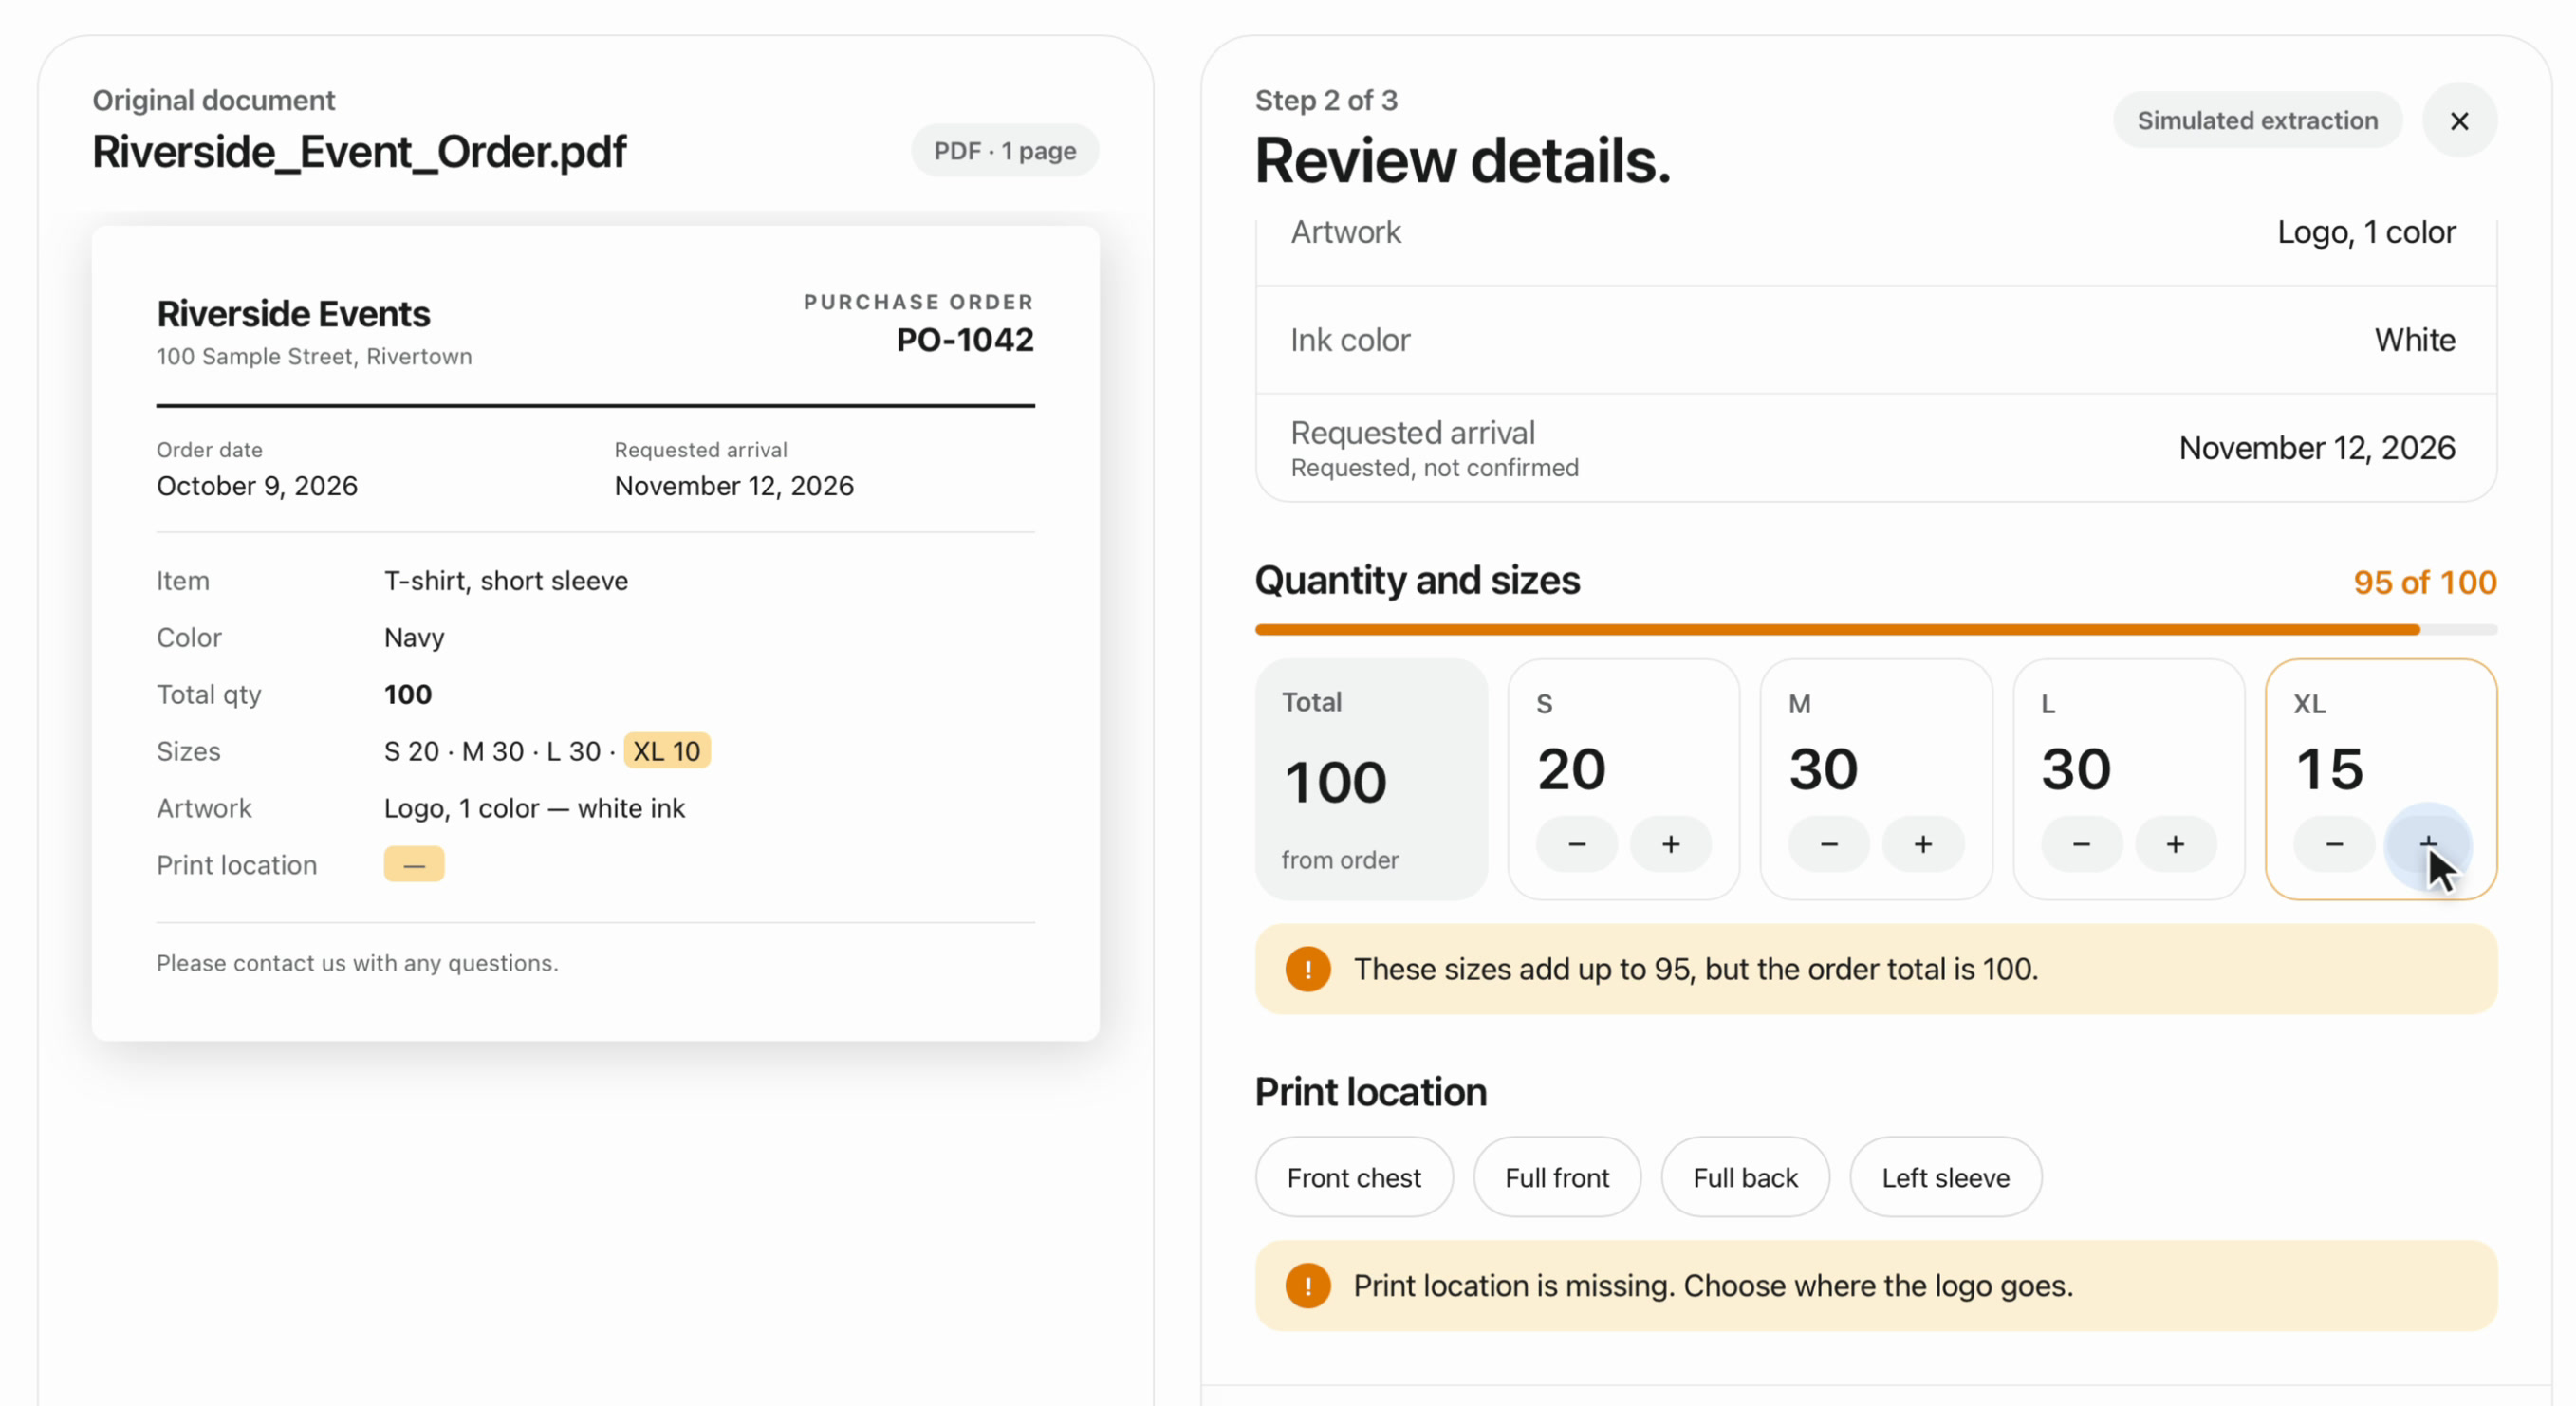Click the PO-1042 order number

point(965,340)
